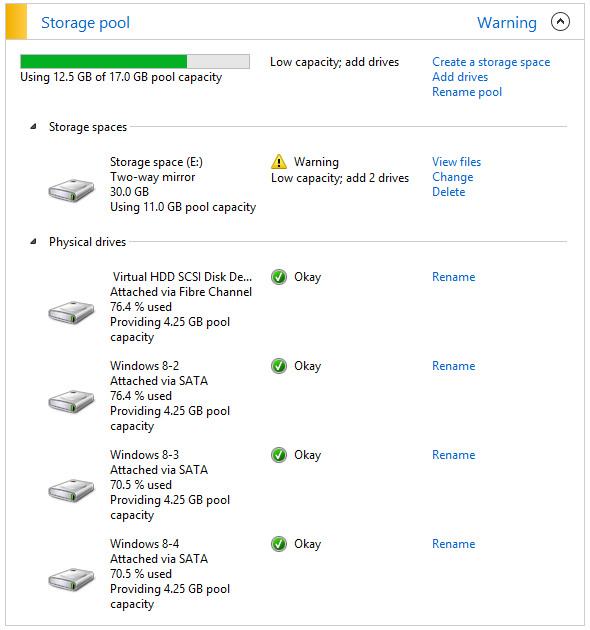Delete the Storage space (E:)
The image size is (590, 630).
tap(449, 192)
